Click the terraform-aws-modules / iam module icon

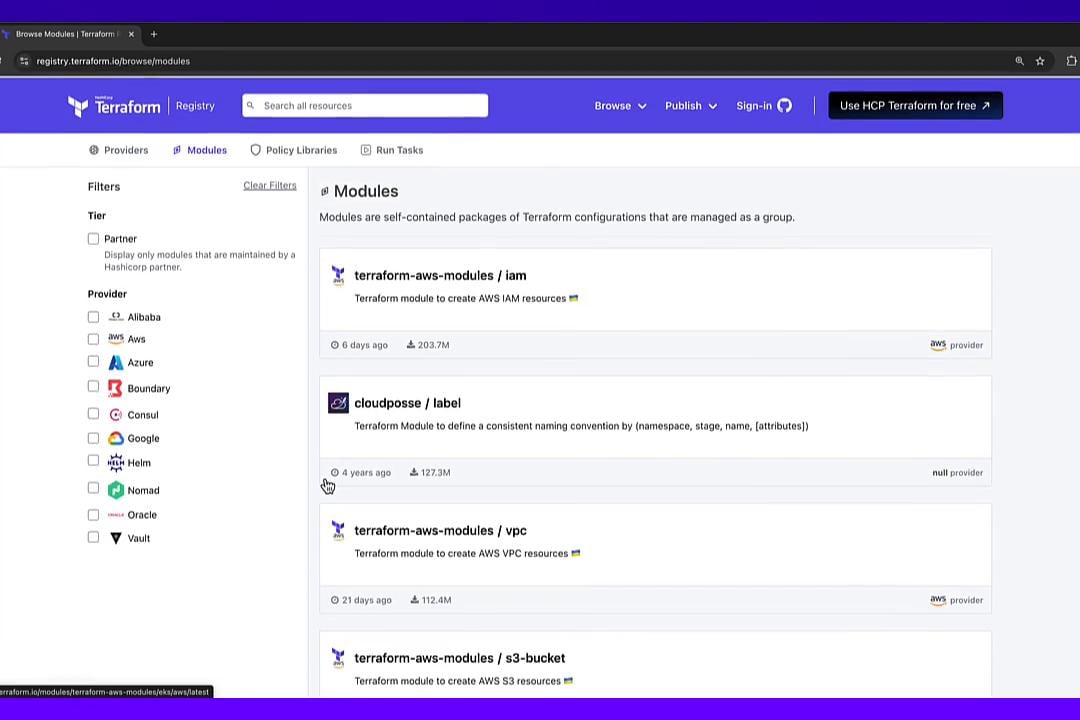coord(338,276)
